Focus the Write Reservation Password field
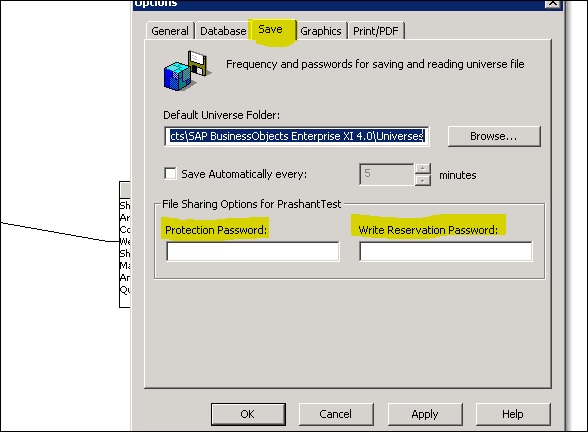The height and width of the screenshot is (432, 588). tap(446, 251)
